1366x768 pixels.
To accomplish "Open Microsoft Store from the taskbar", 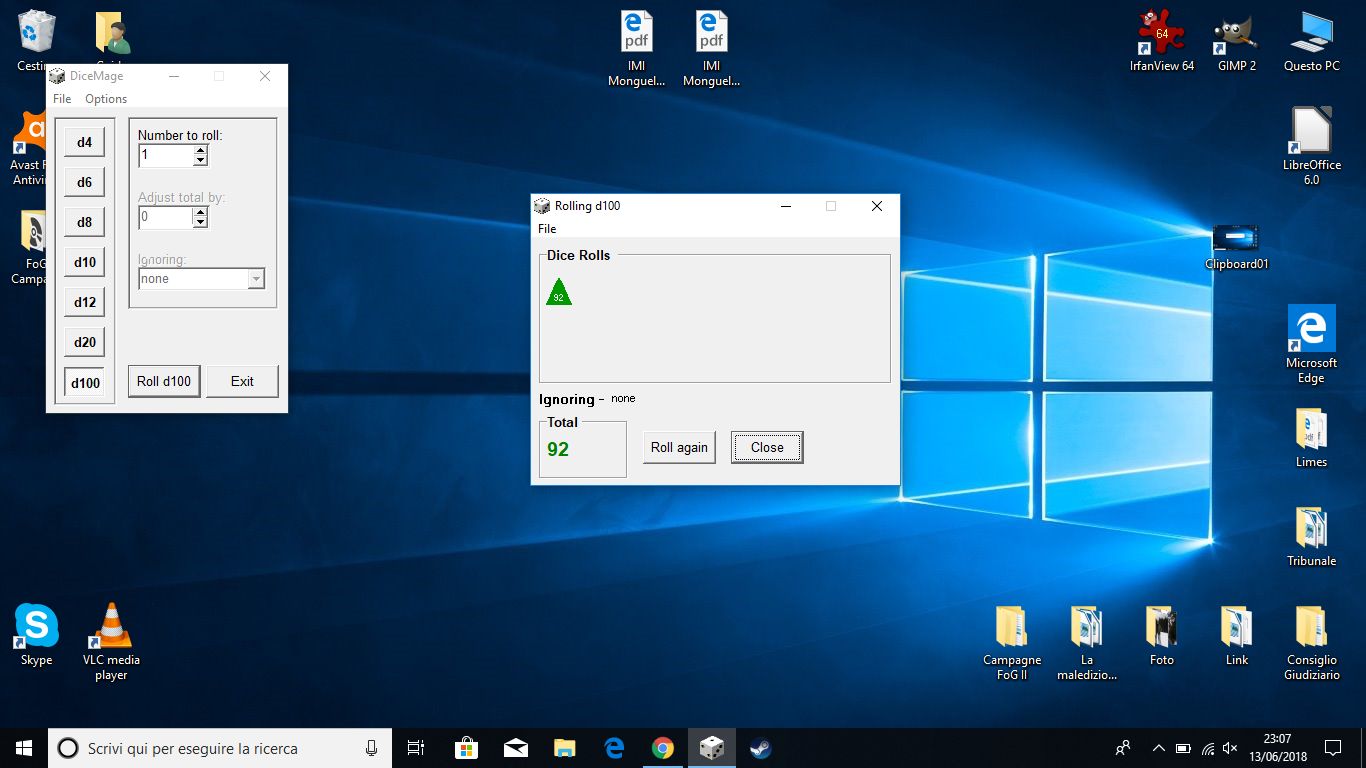I will pyautogui.click(x=466, y=748).
